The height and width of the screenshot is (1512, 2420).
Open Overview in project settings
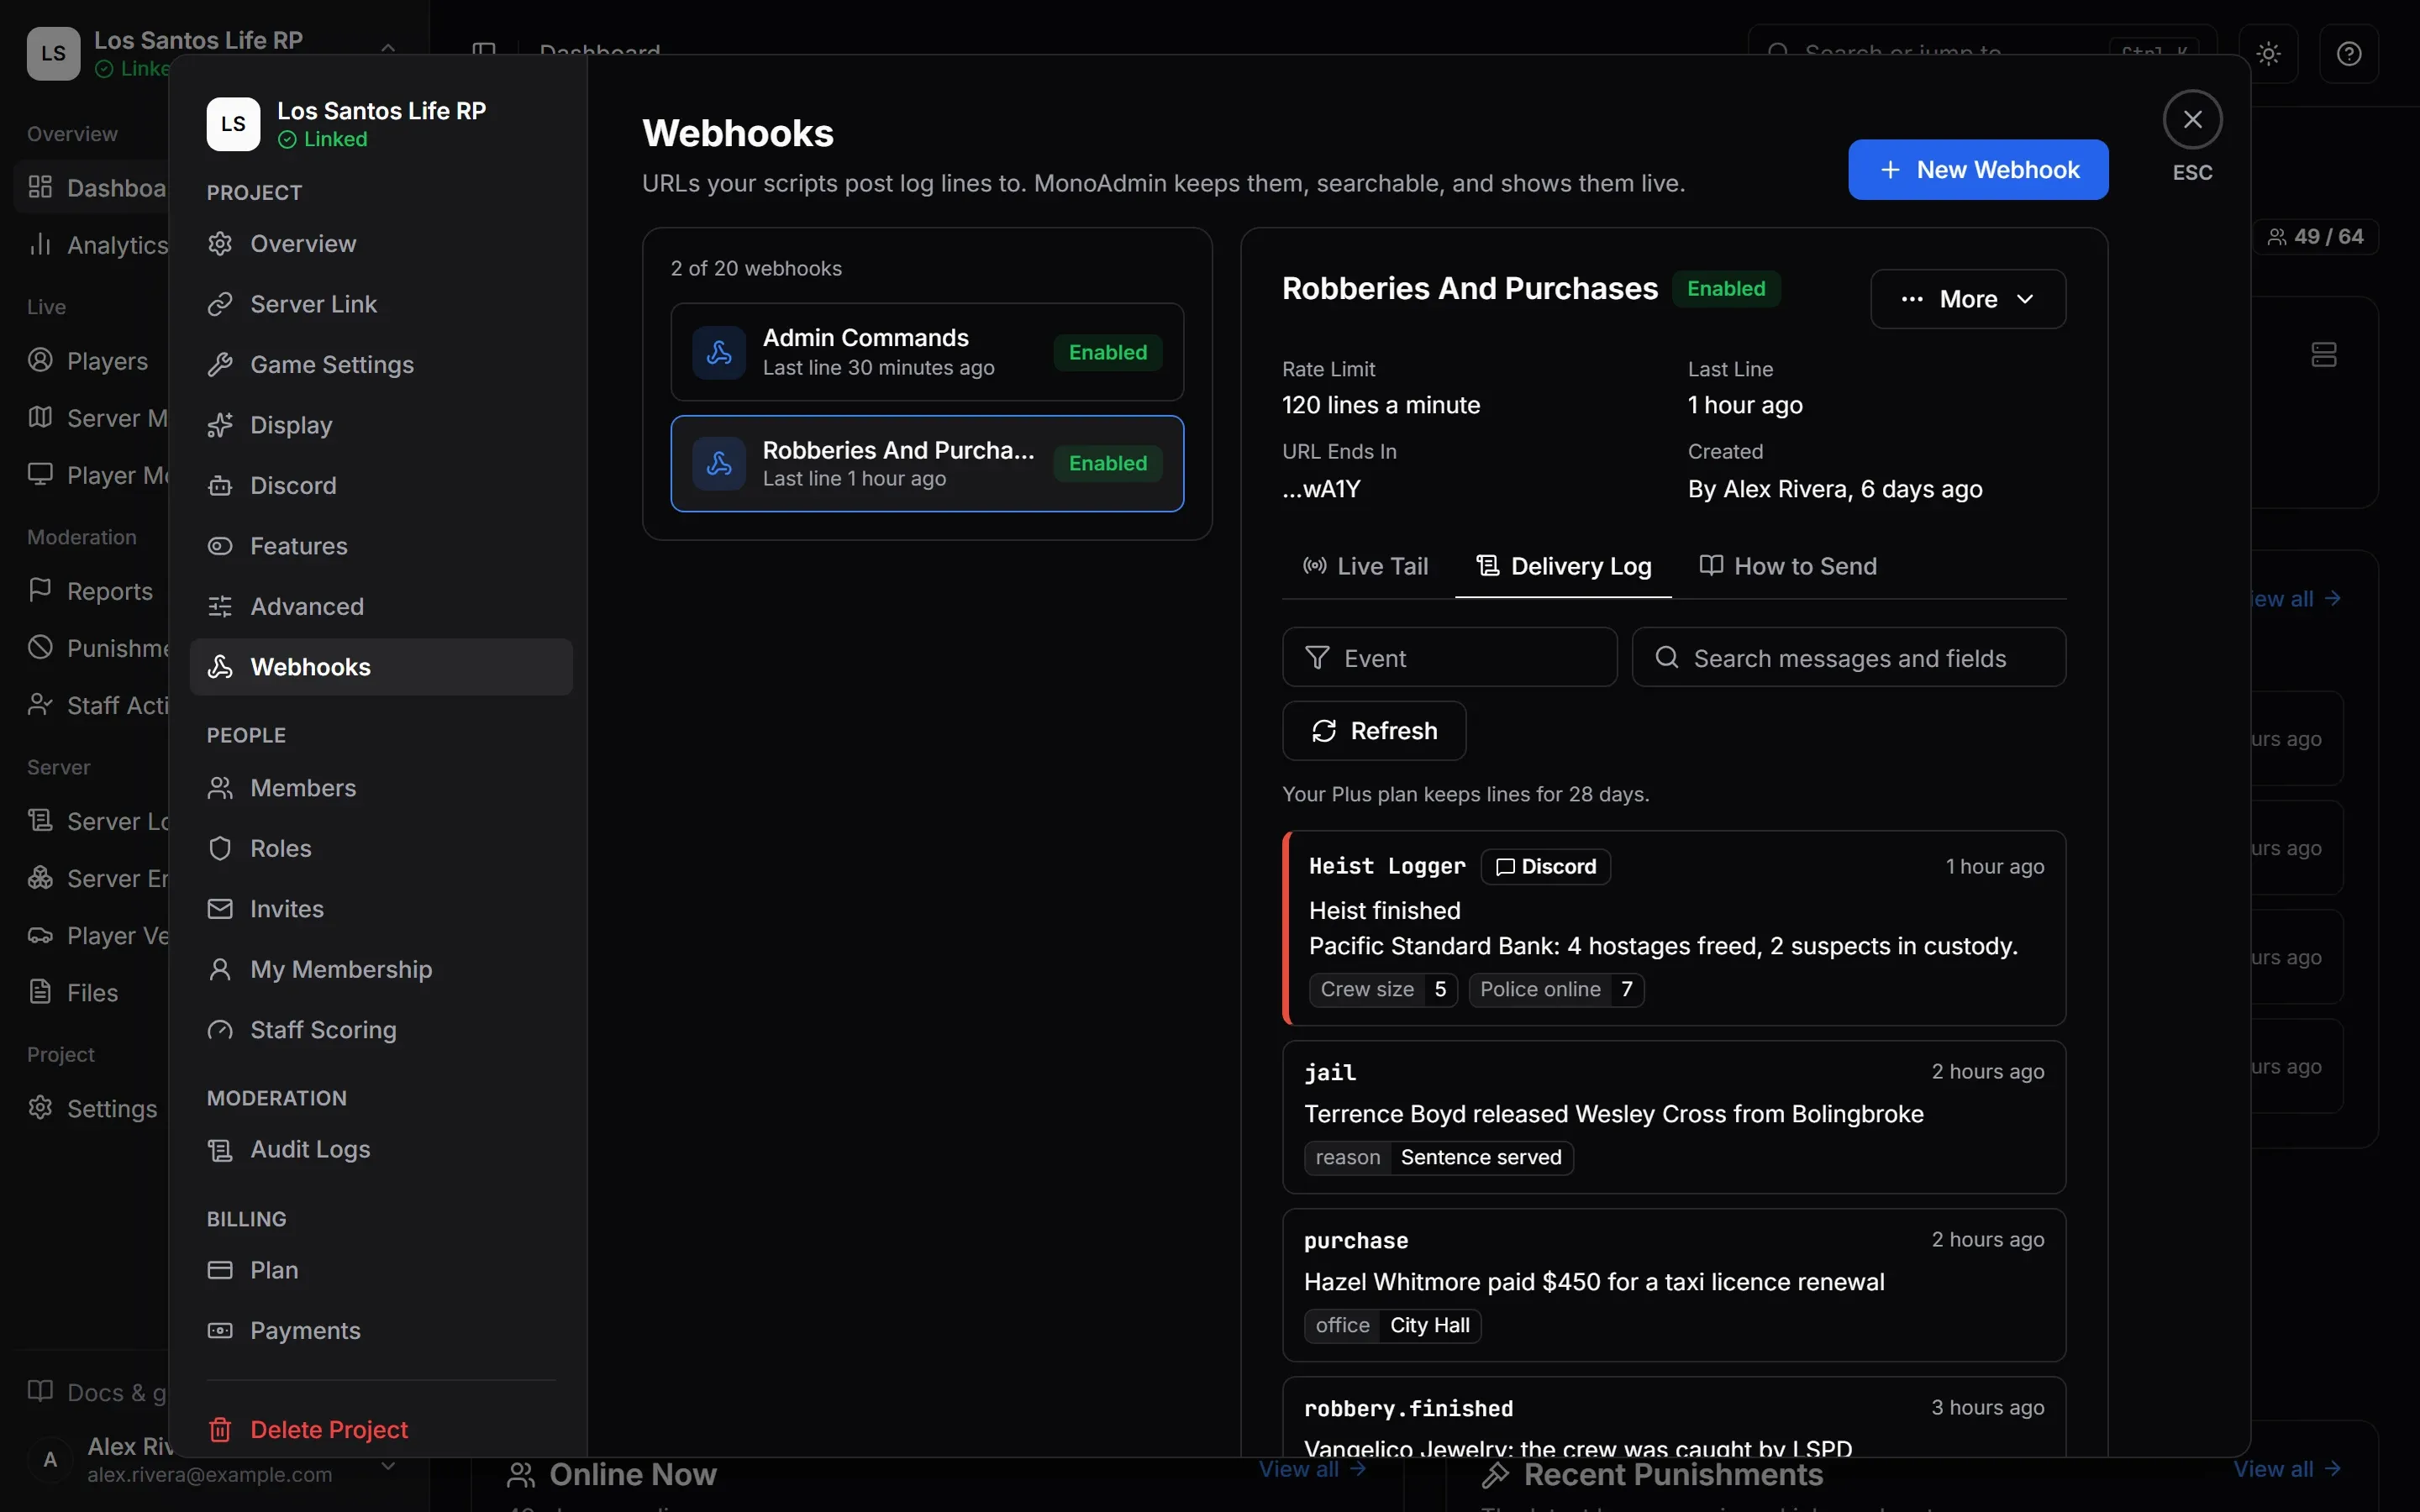(380, 243)
